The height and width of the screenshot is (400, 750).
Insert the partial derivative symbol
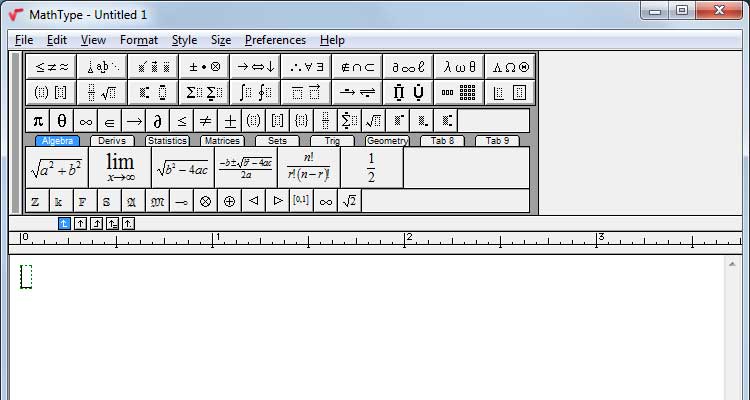(x=158, y=121)
